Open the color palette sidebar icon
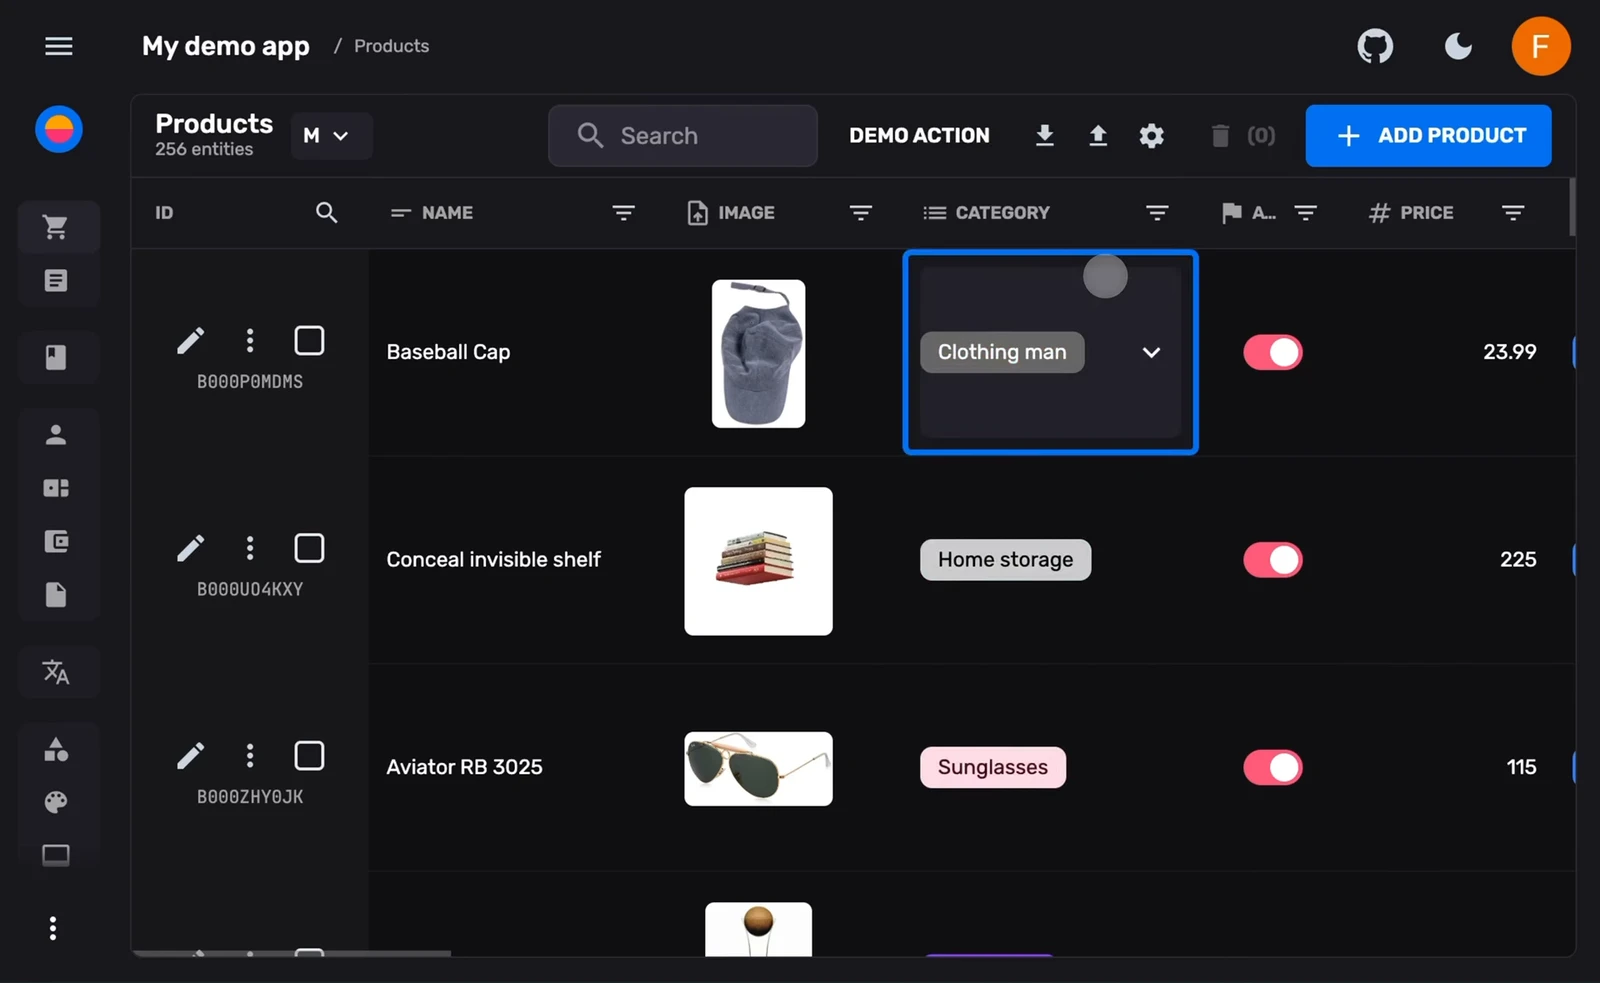The width and height of the screenshot is (1600, 983). (56, 802)
